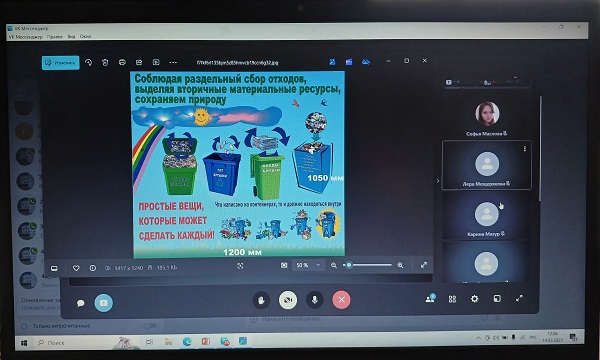600x360 pixels.
Task: Toggle the camera on in the call
Action: coord(288,300)
